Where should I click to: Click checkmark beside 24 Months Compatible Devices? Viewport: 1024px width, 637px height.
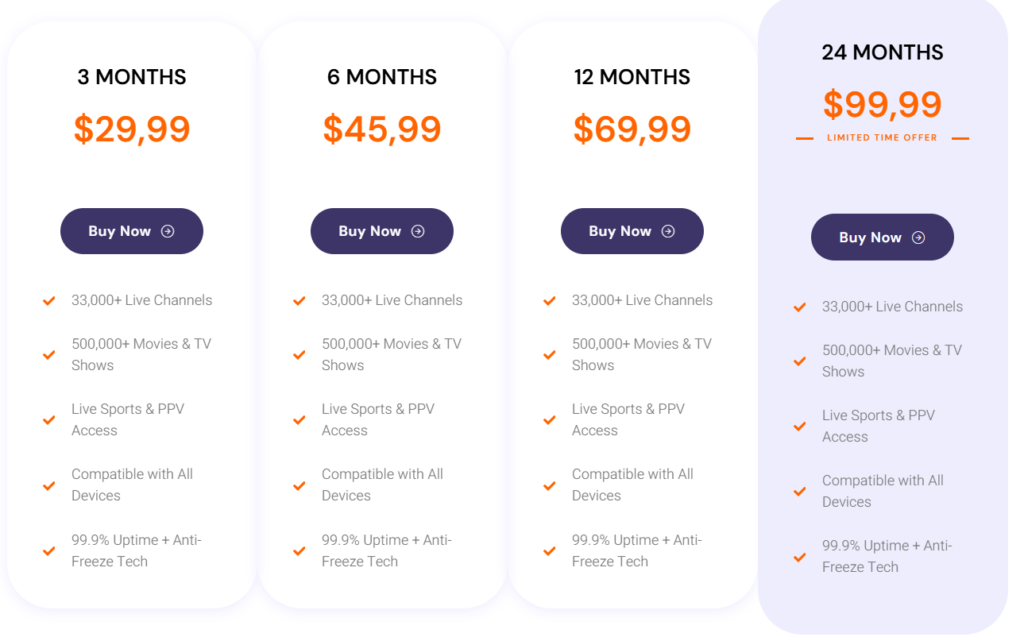pyautogui.click(x=800, y=491)
